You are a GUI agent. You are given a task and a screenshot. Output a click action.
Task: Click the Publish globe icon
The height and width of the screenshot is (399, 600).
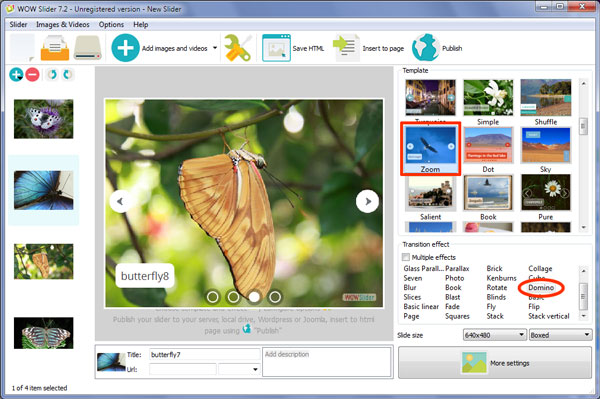tap(426, 48)
